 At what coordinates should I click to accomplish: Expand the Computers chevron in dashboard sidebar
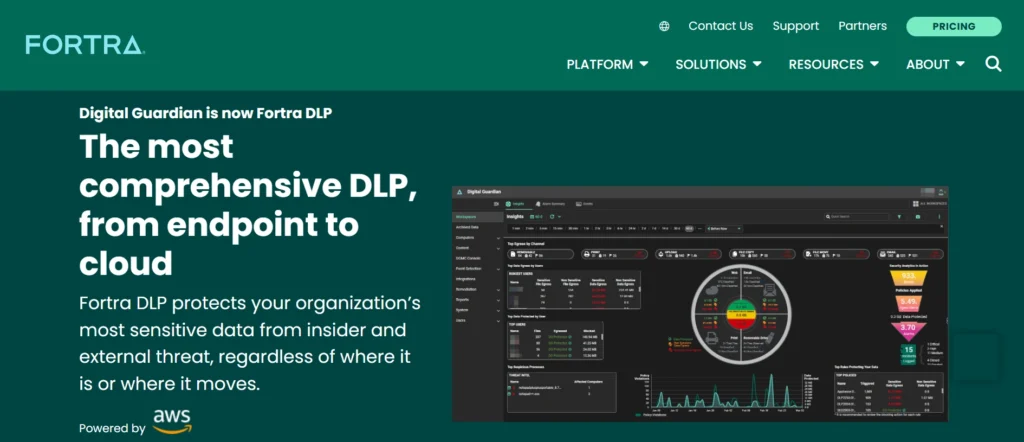pos(498,238)
